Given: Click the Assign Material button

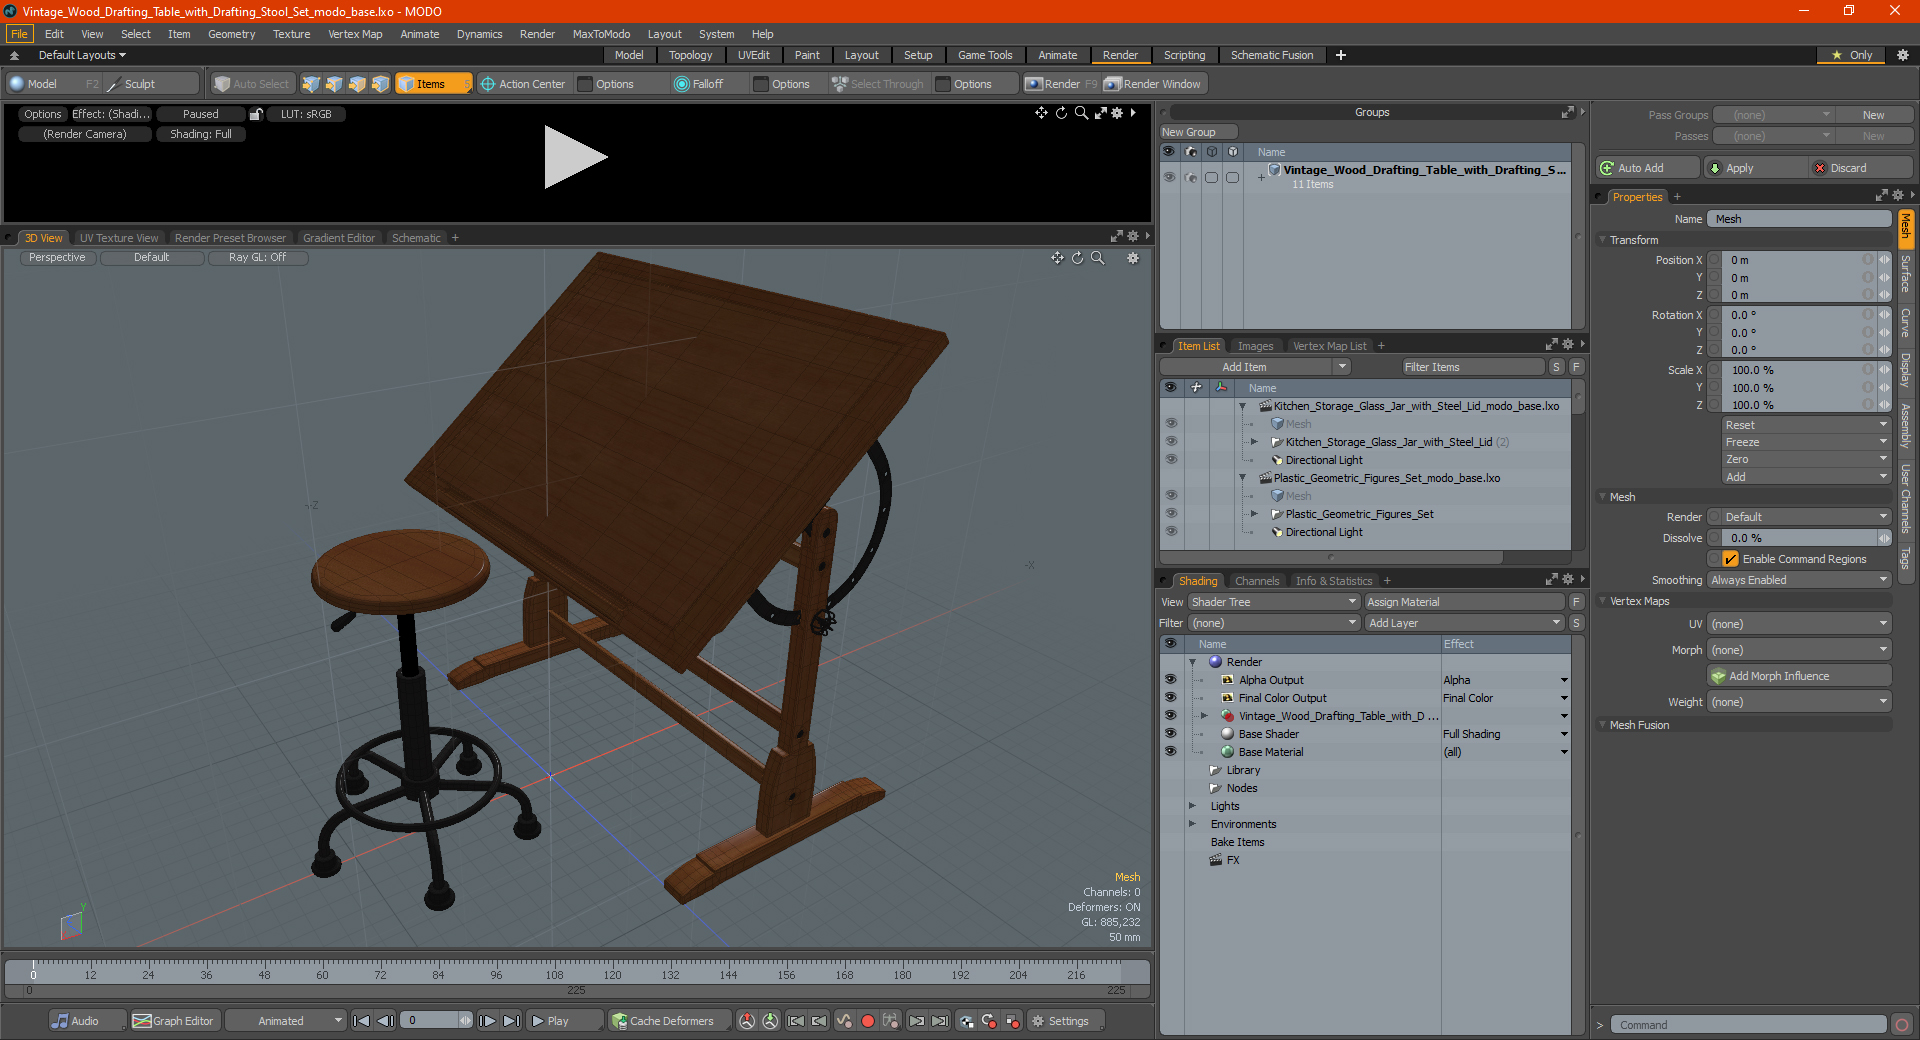Looking at the screenshot, I should (1464, 602).
